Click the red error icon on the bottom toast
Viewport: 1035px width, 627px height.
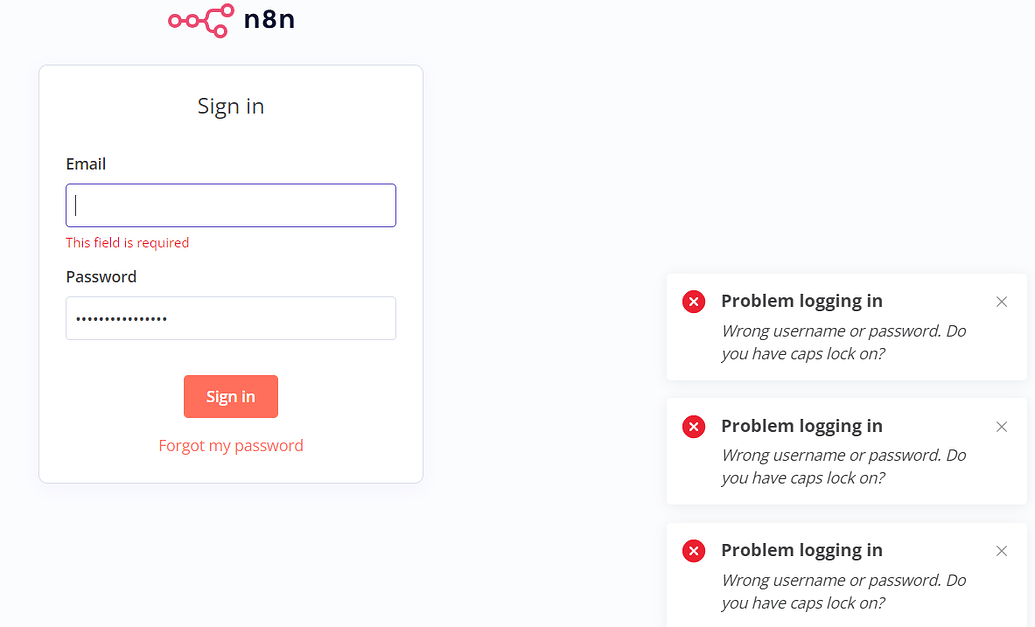pos(693,550)
